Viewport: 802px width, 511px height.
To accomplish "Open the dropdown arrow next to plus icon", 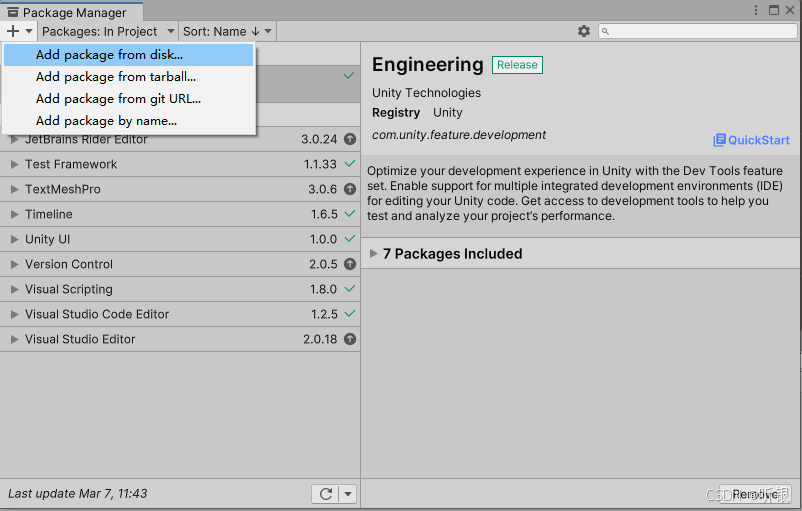I will pos(29,31).
